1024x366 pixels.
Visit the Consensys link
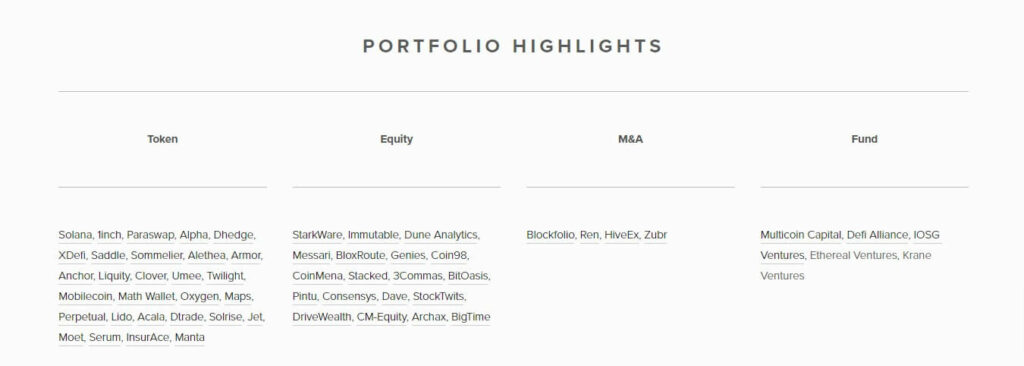[349, 296]
